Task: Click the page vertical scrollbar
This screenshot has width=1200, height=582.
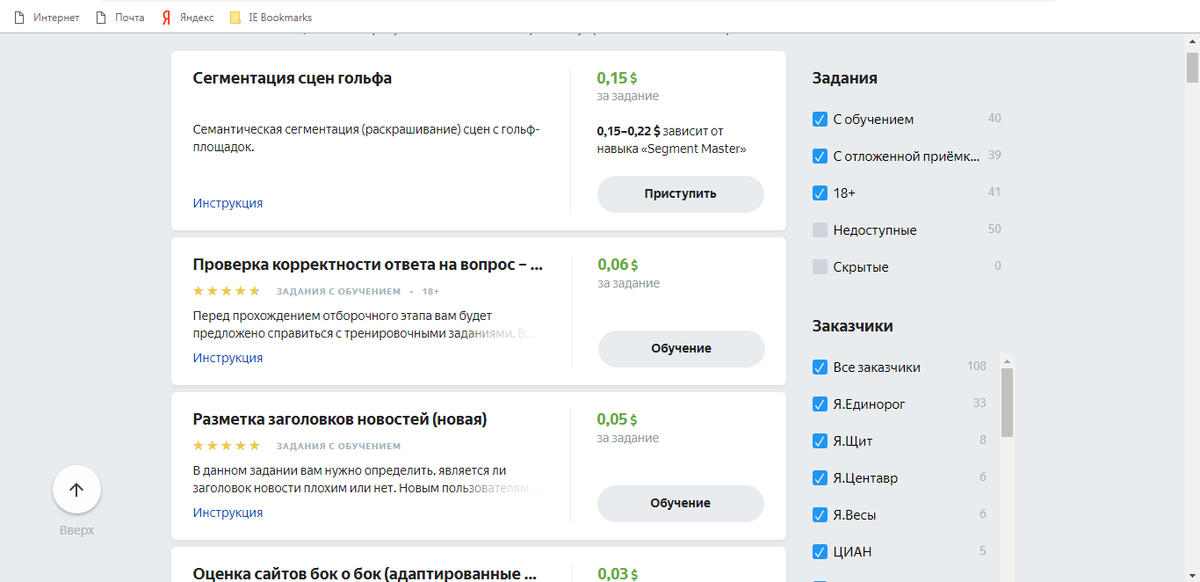Action: point(1192,68)
